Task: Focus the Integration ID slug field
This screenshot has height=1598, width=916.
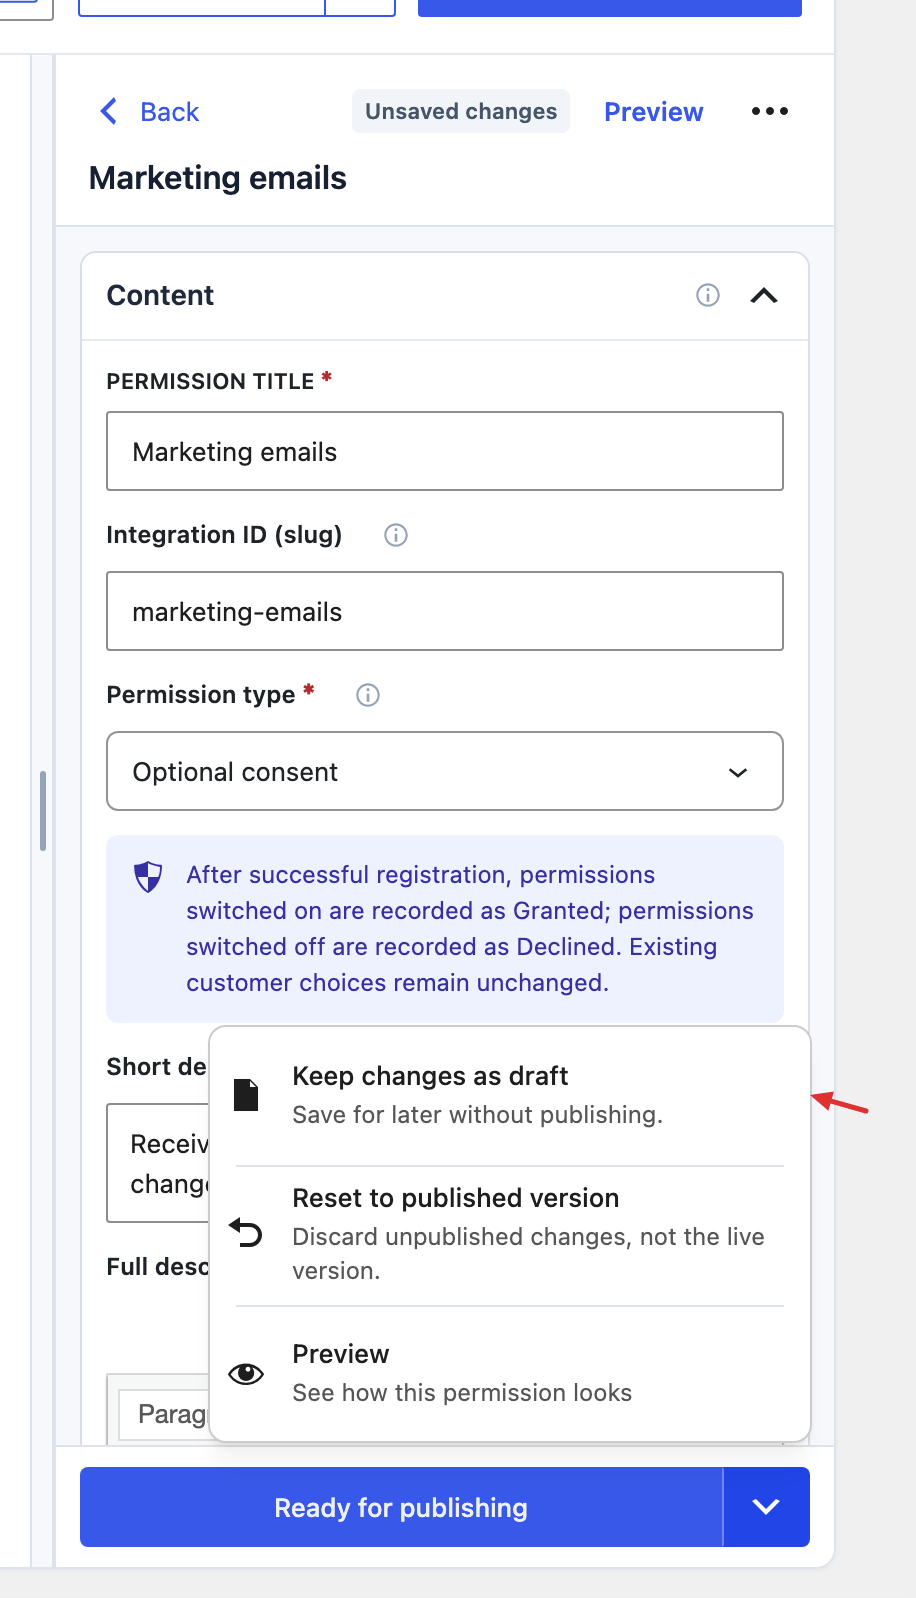Action: click(445, 611)
